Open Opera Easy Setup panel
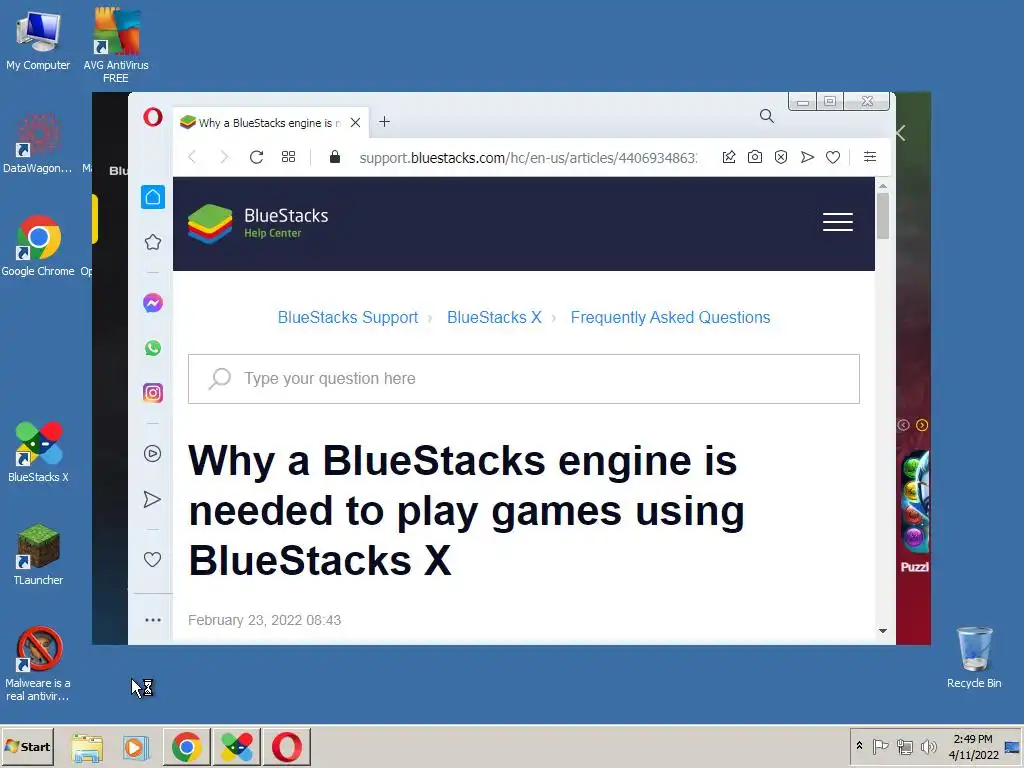Image resolution: width=1024 pixels, height=768 pixels. (x=870, y=157)
